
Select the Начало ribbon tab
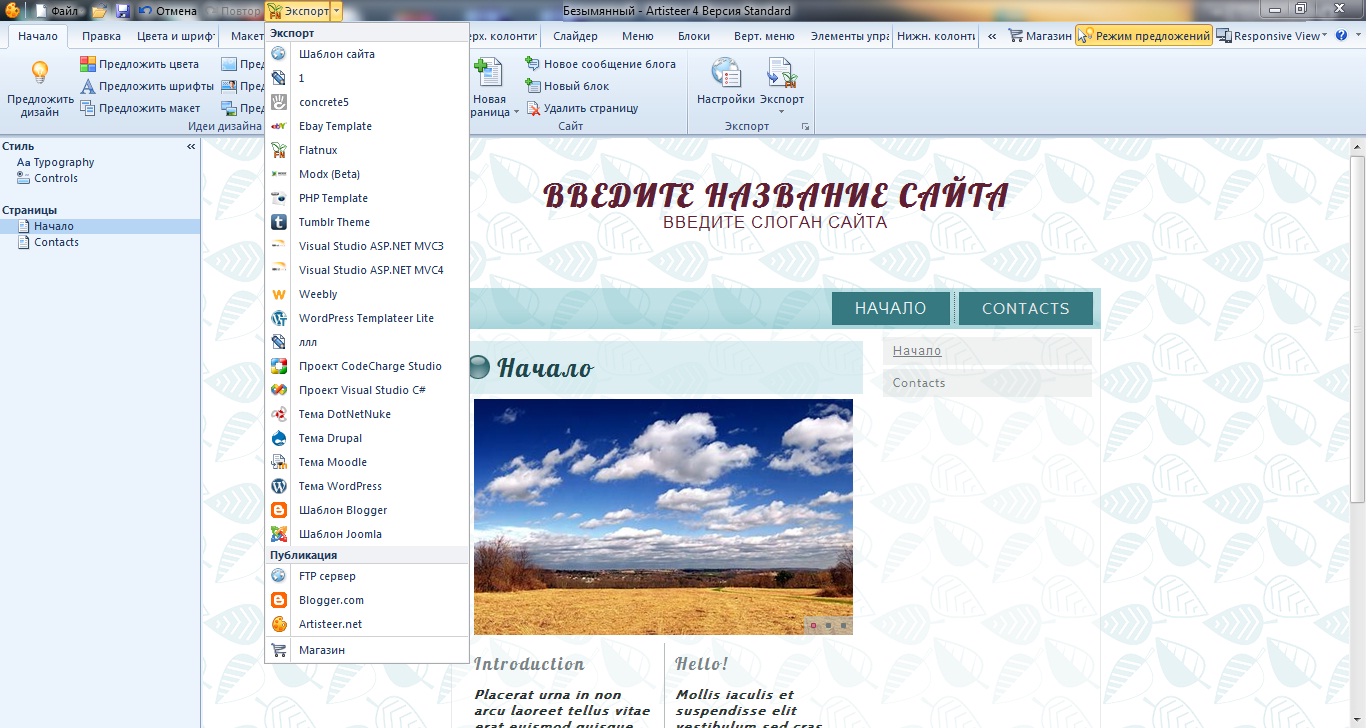click(x=38, y=36)
